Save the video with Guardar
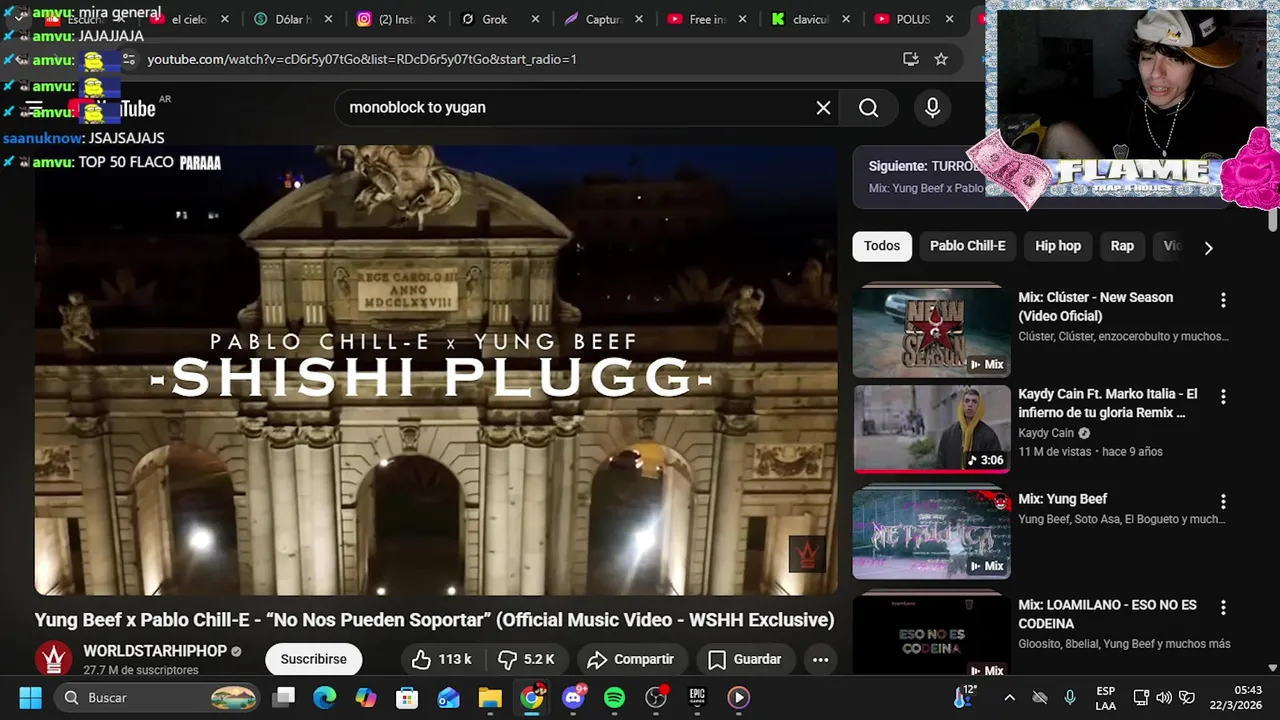The height and width of the screenshot is (720, 1280). [x=745, y=659]
